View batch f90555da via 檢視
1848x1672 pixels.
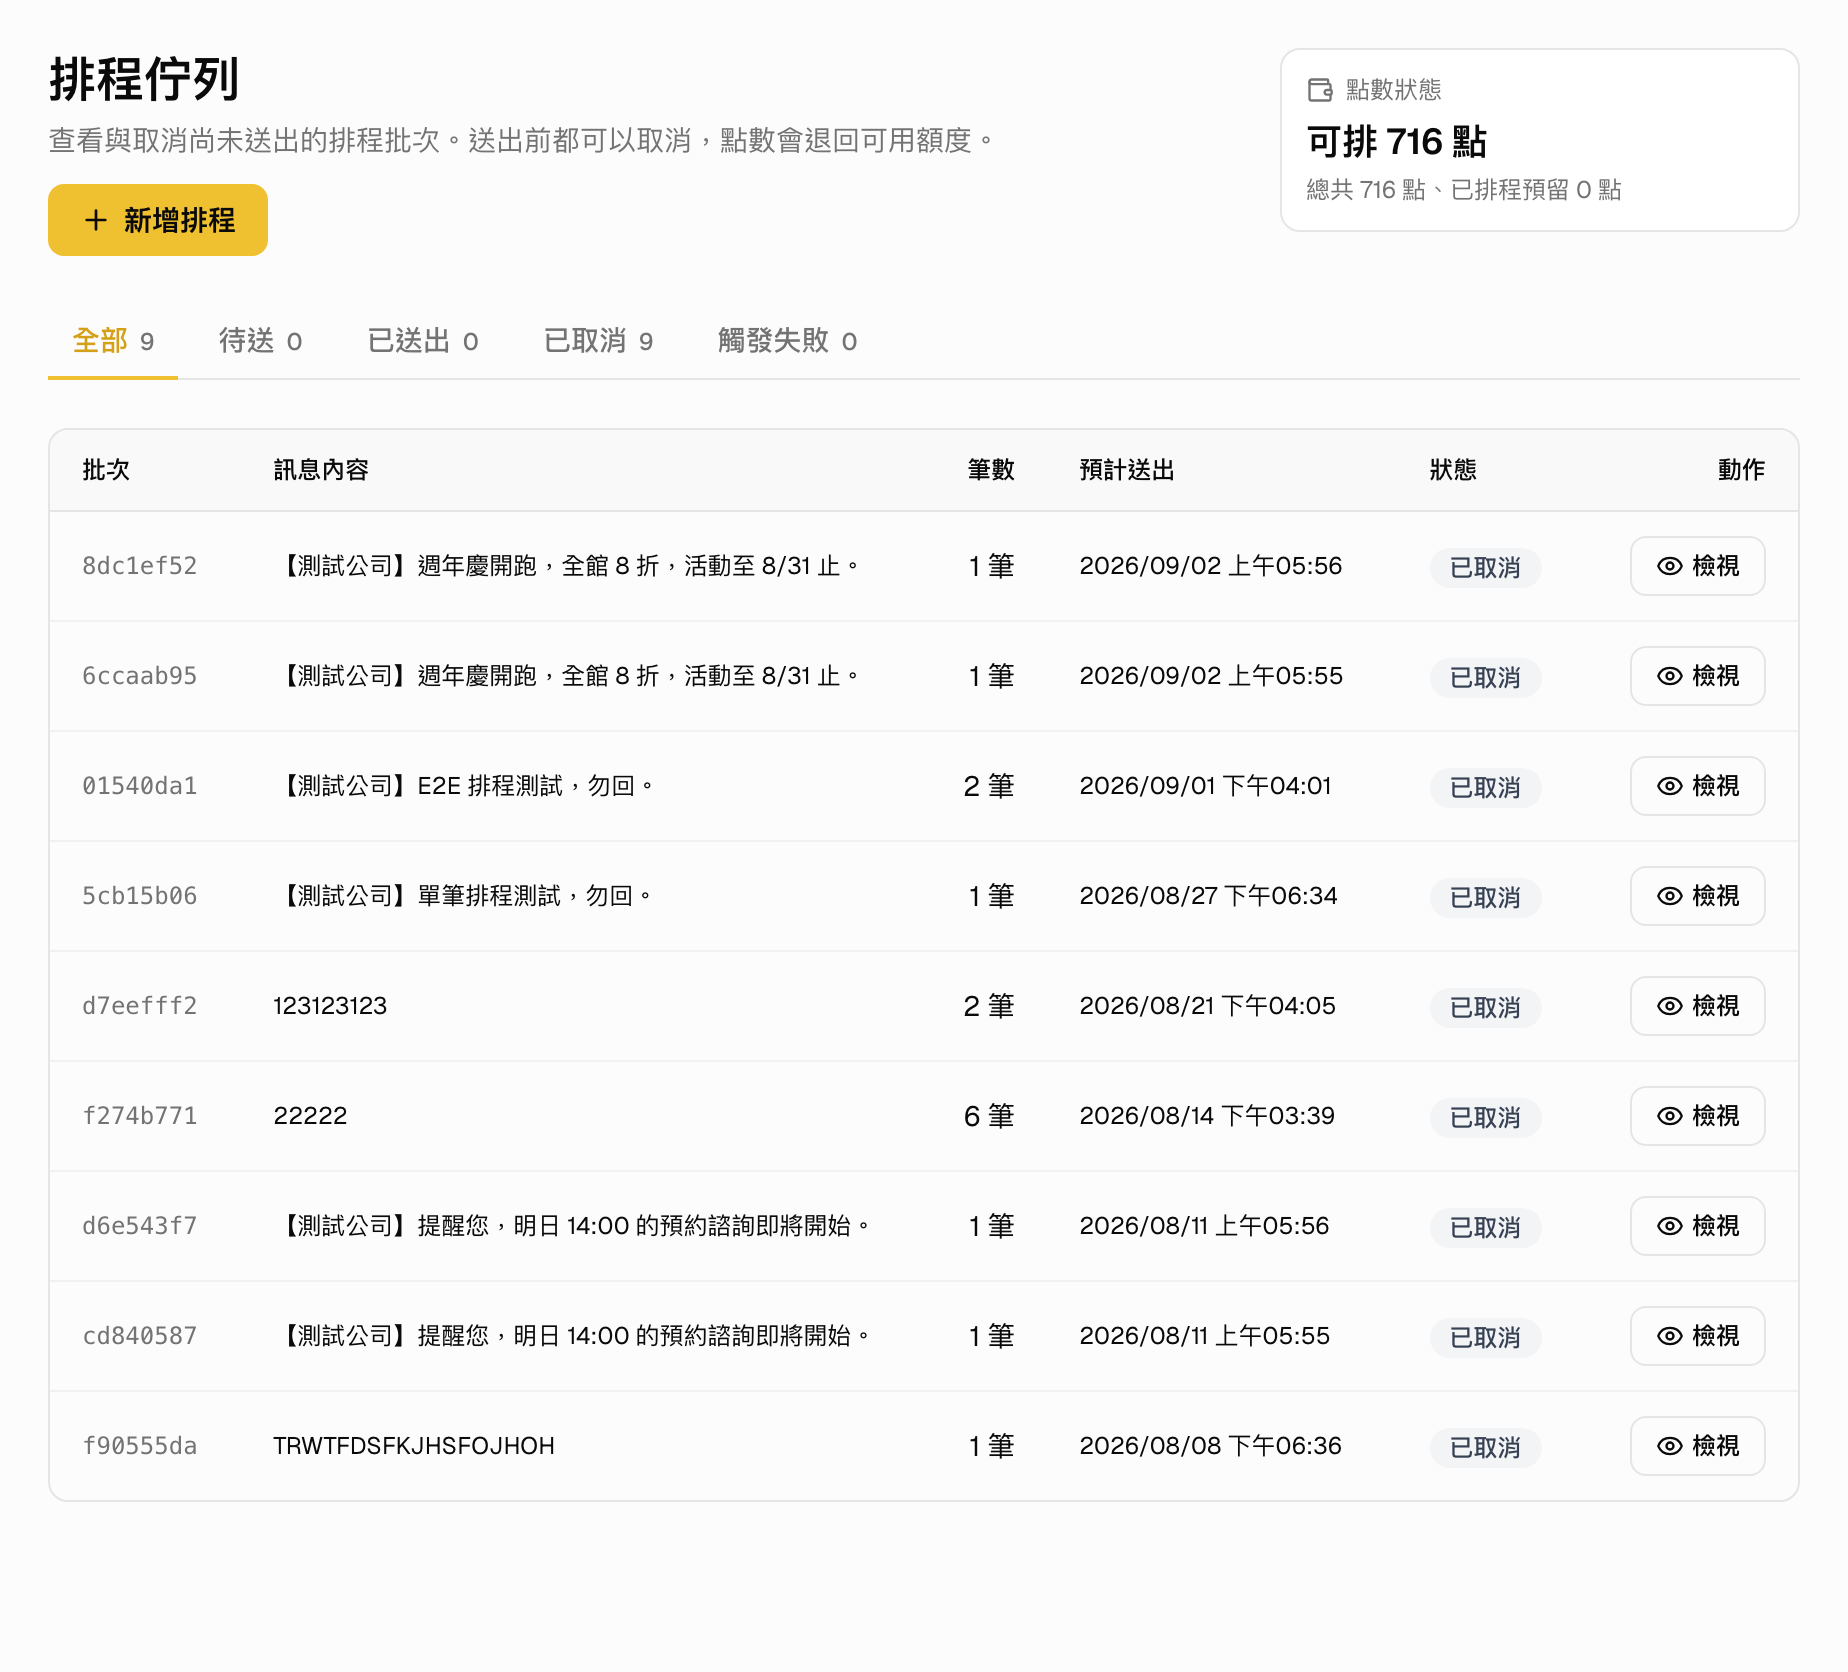[x=1697, y=1446]
